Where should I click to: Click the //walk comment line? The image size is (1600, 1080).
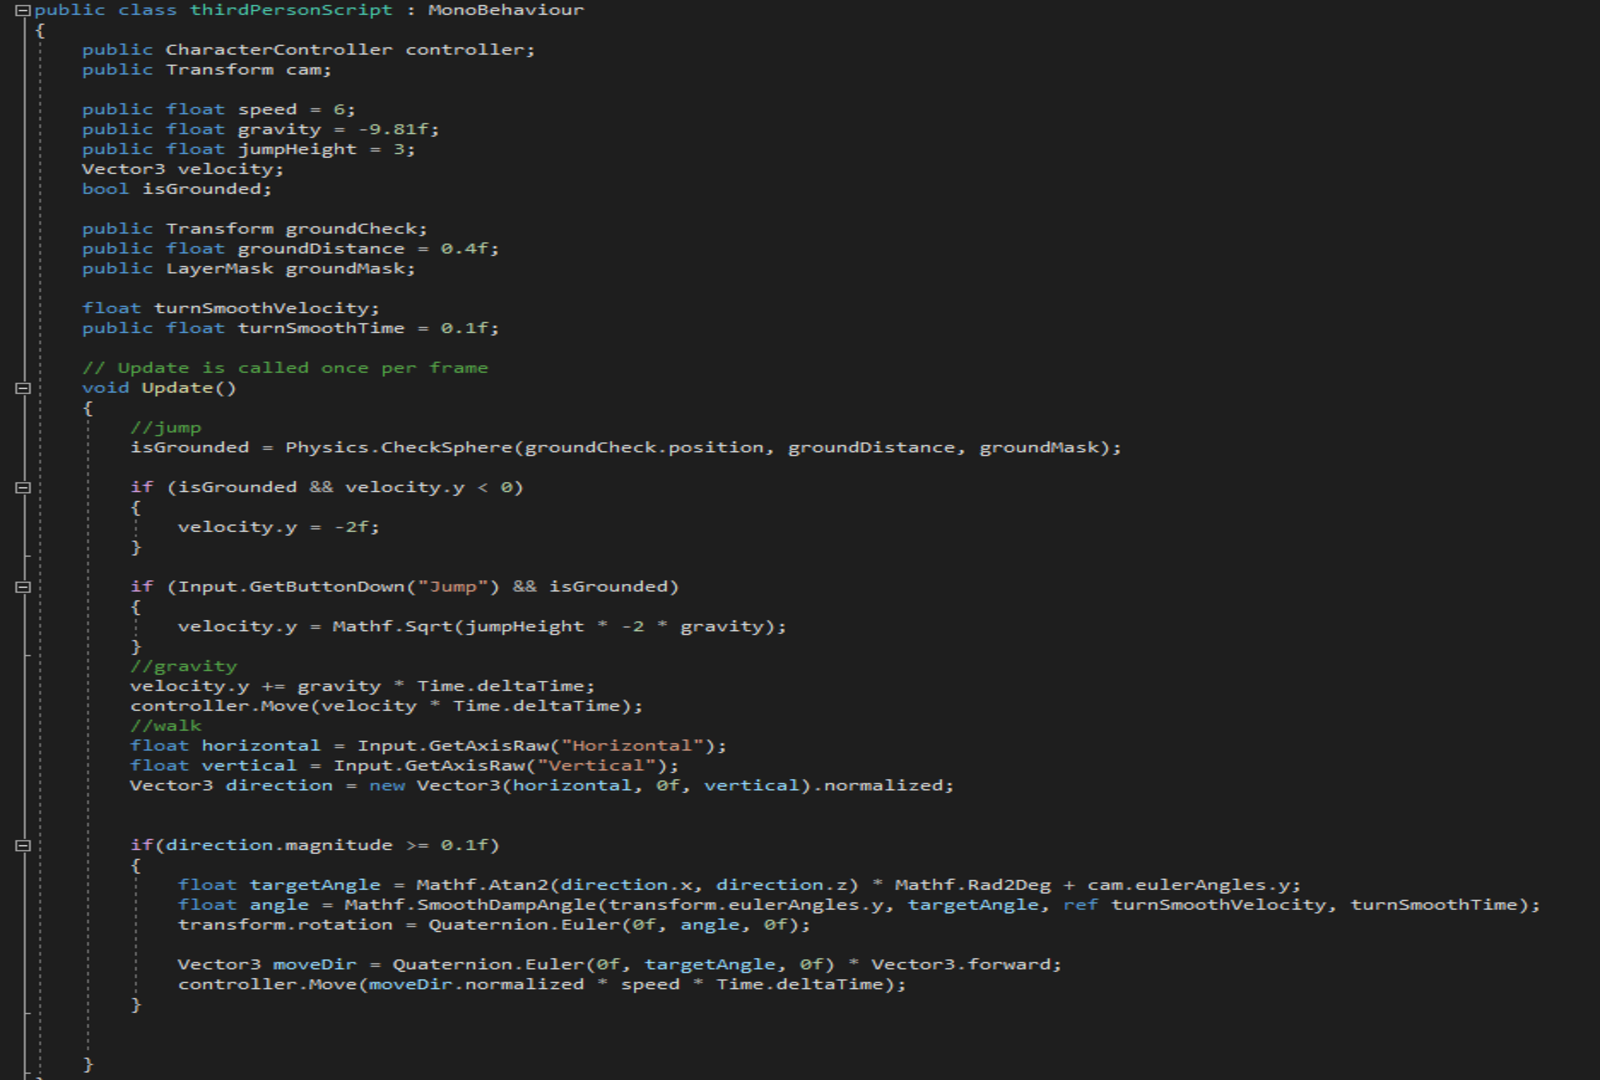point(165,726)
